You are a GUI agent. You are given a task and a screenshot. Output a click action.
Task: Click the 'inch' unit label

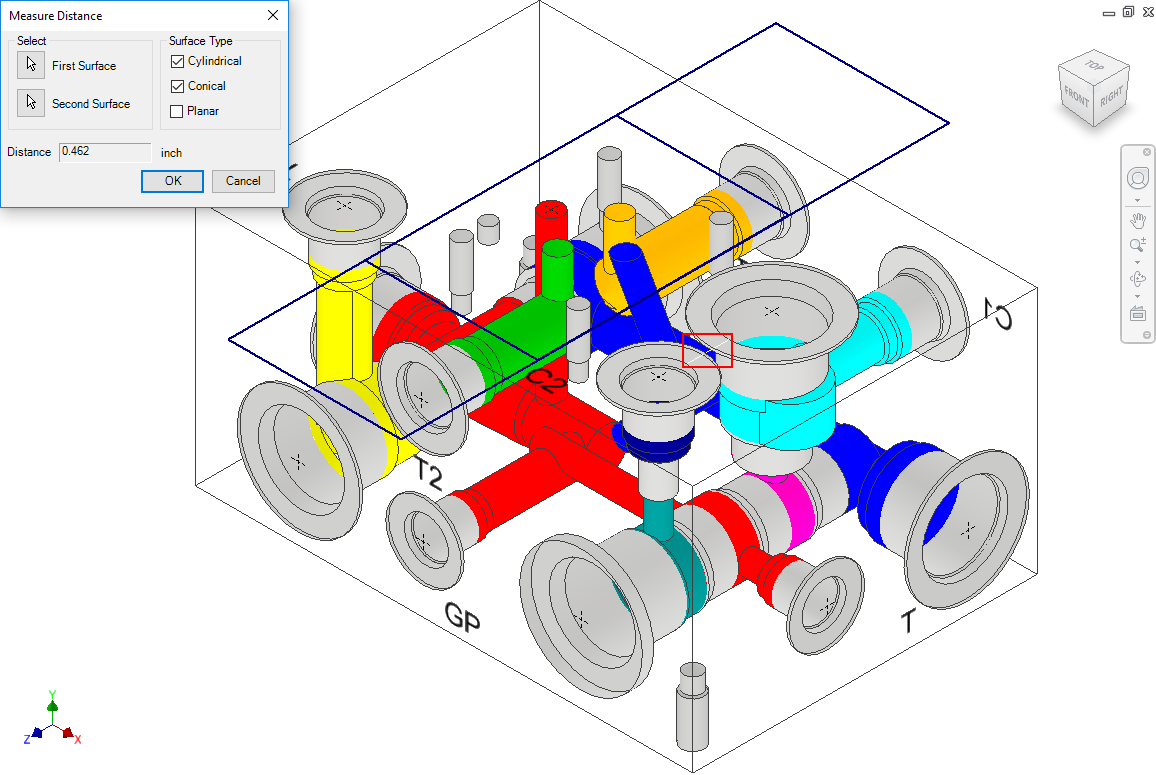point(171,153)
